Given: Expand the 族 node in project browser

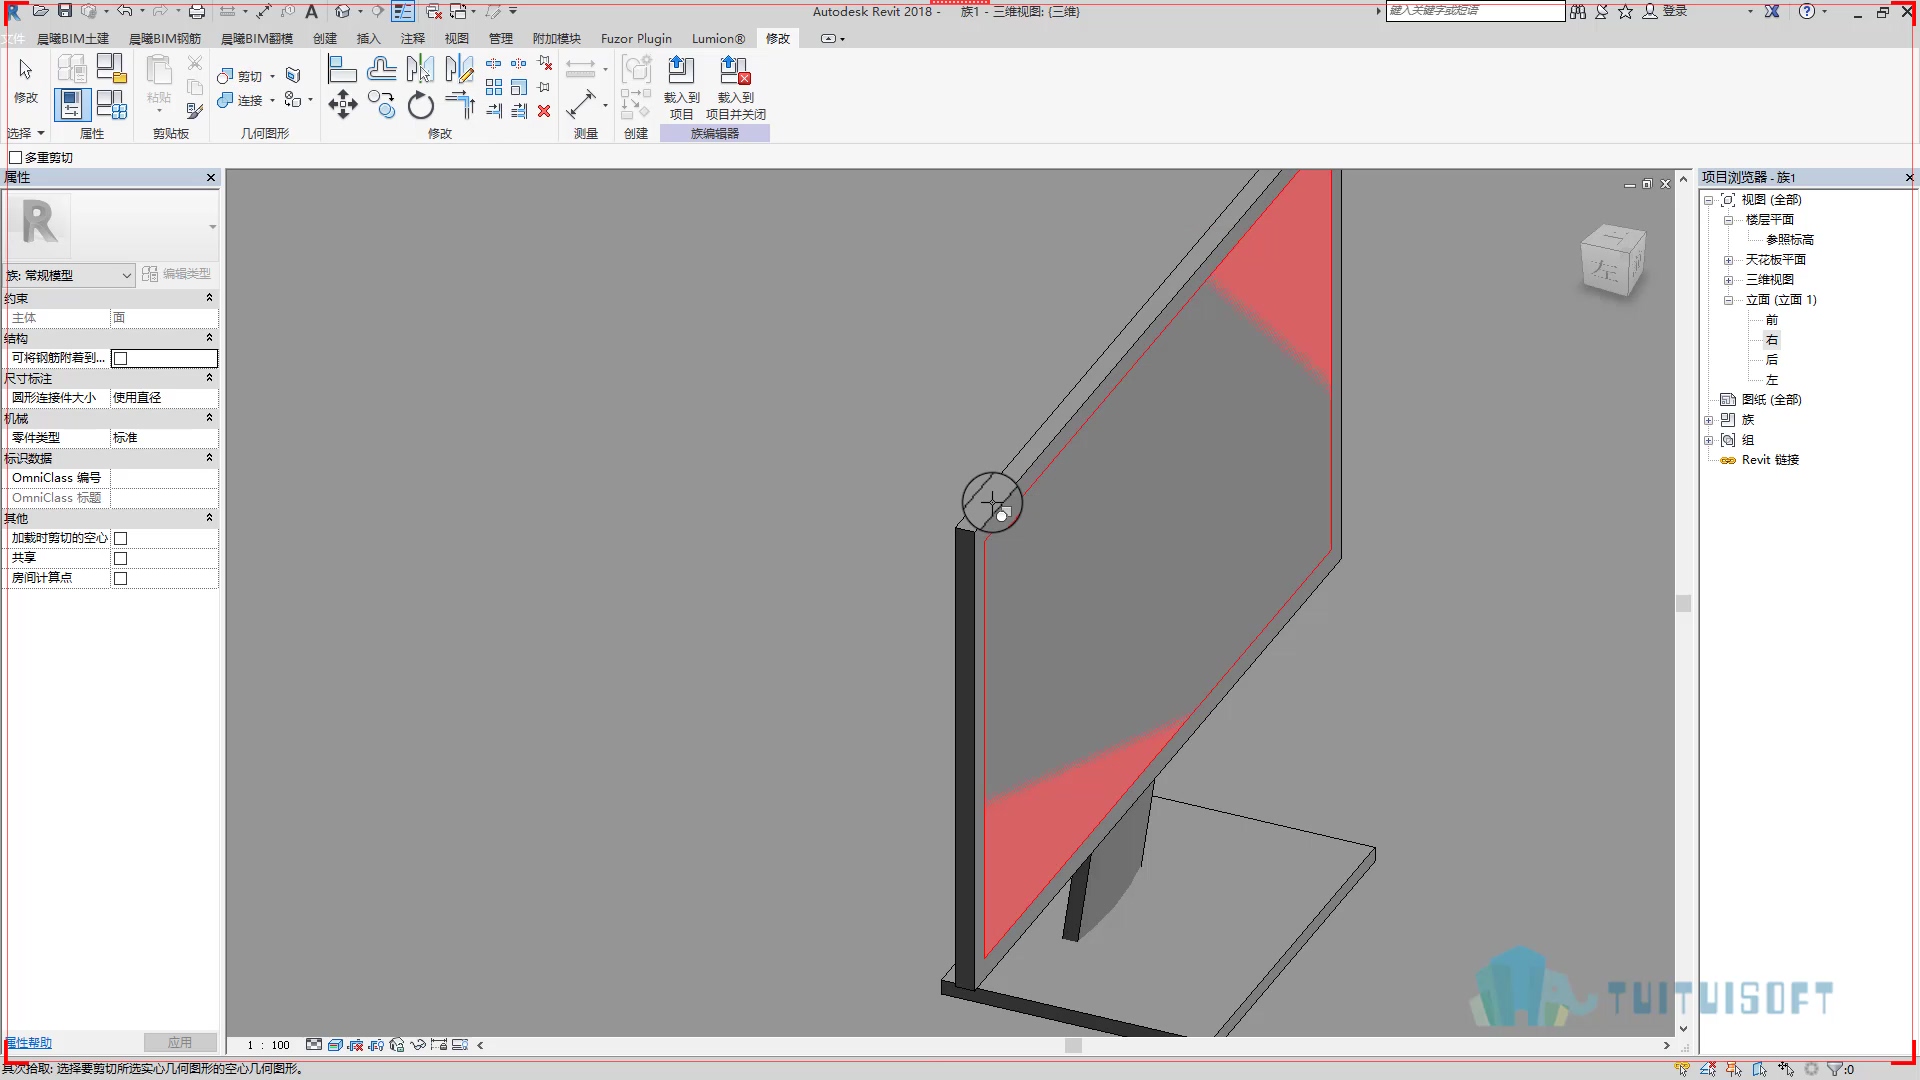Looking at the screenshot, I should pyautogui.click(x=1709, y=420).
